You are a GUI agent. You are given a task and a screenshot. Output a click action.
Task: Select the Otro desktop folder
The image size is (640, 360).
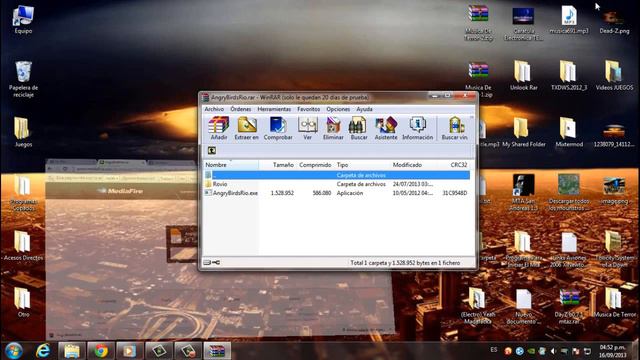[23, 302]
